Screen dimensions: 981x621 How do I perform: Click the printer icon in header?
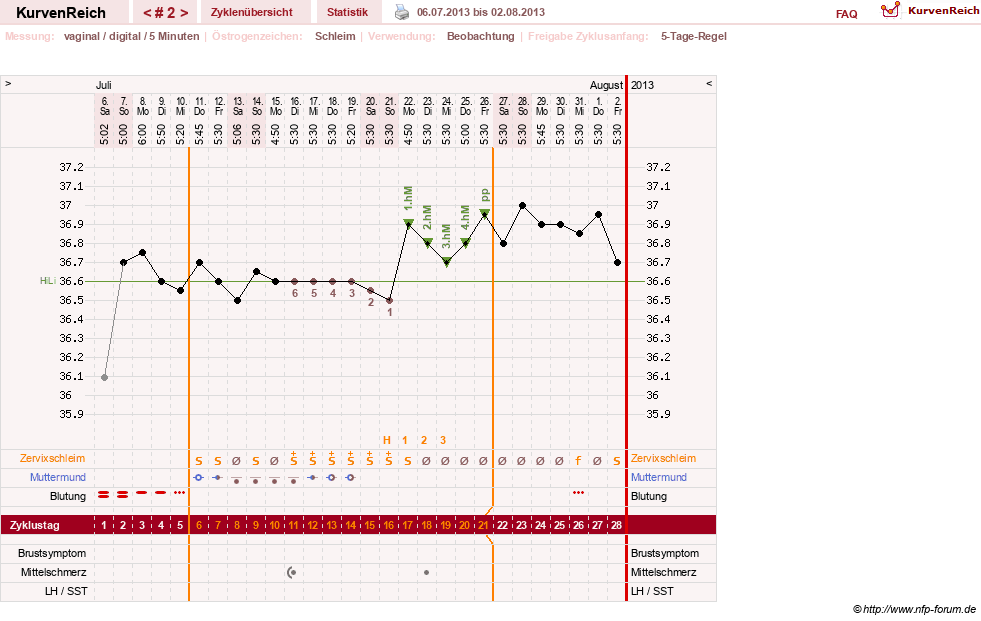[x=402, y=12]
